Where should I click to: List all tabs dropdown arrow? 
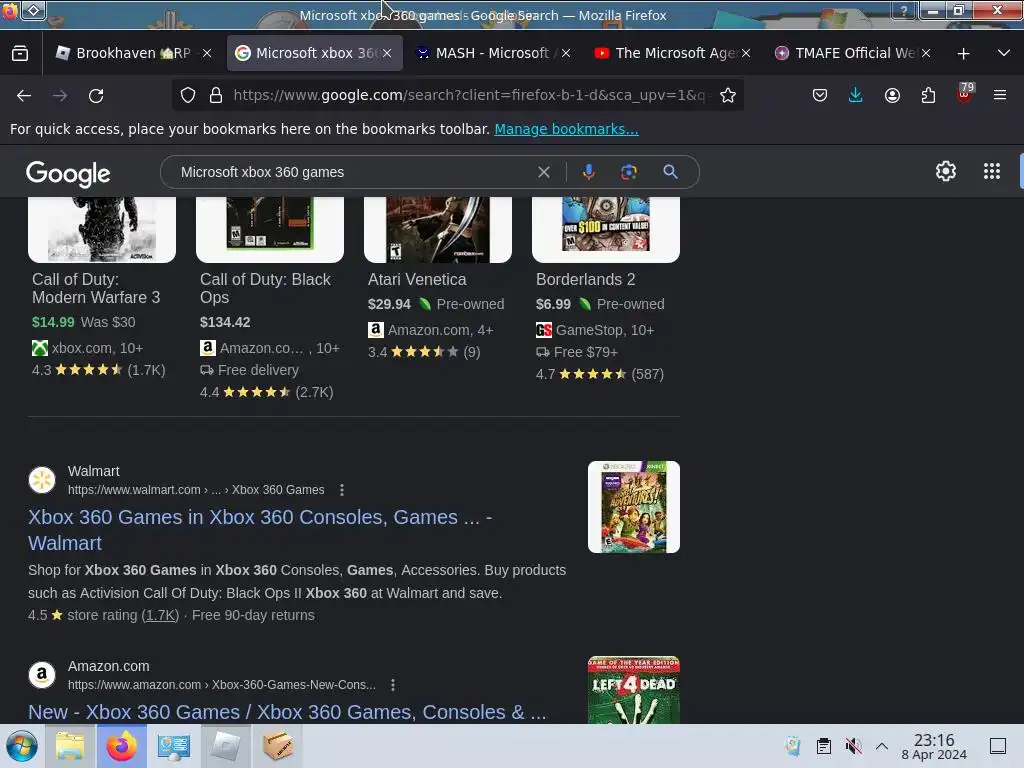point(1004,54)
